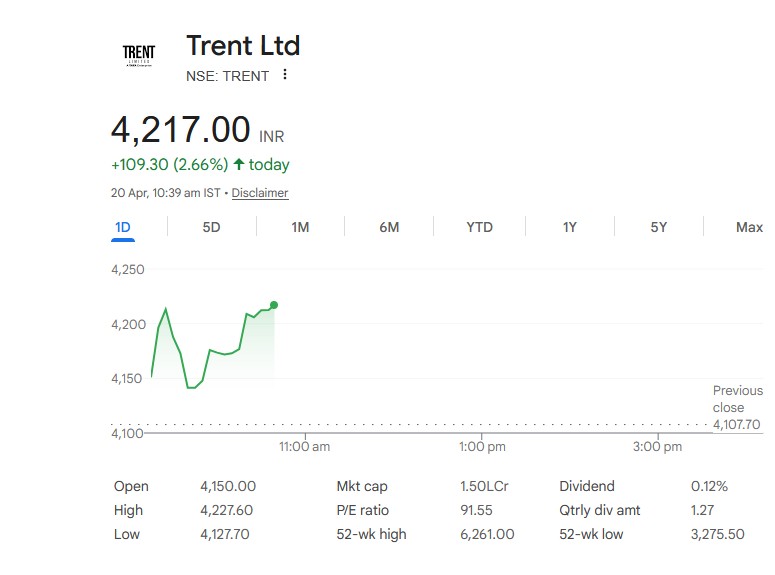Click the green current-price dot on chart
The image size is (775, 575).
pyautogui.click(x=274, y=305)
